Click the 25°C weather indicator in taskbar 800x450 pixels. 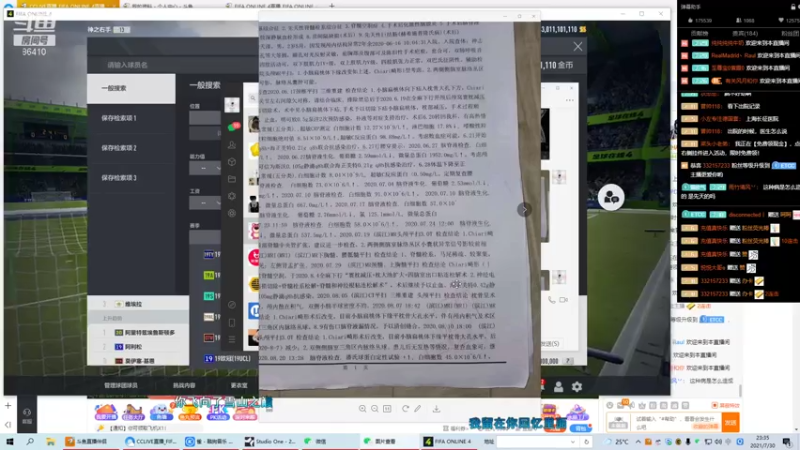point(616,442)
